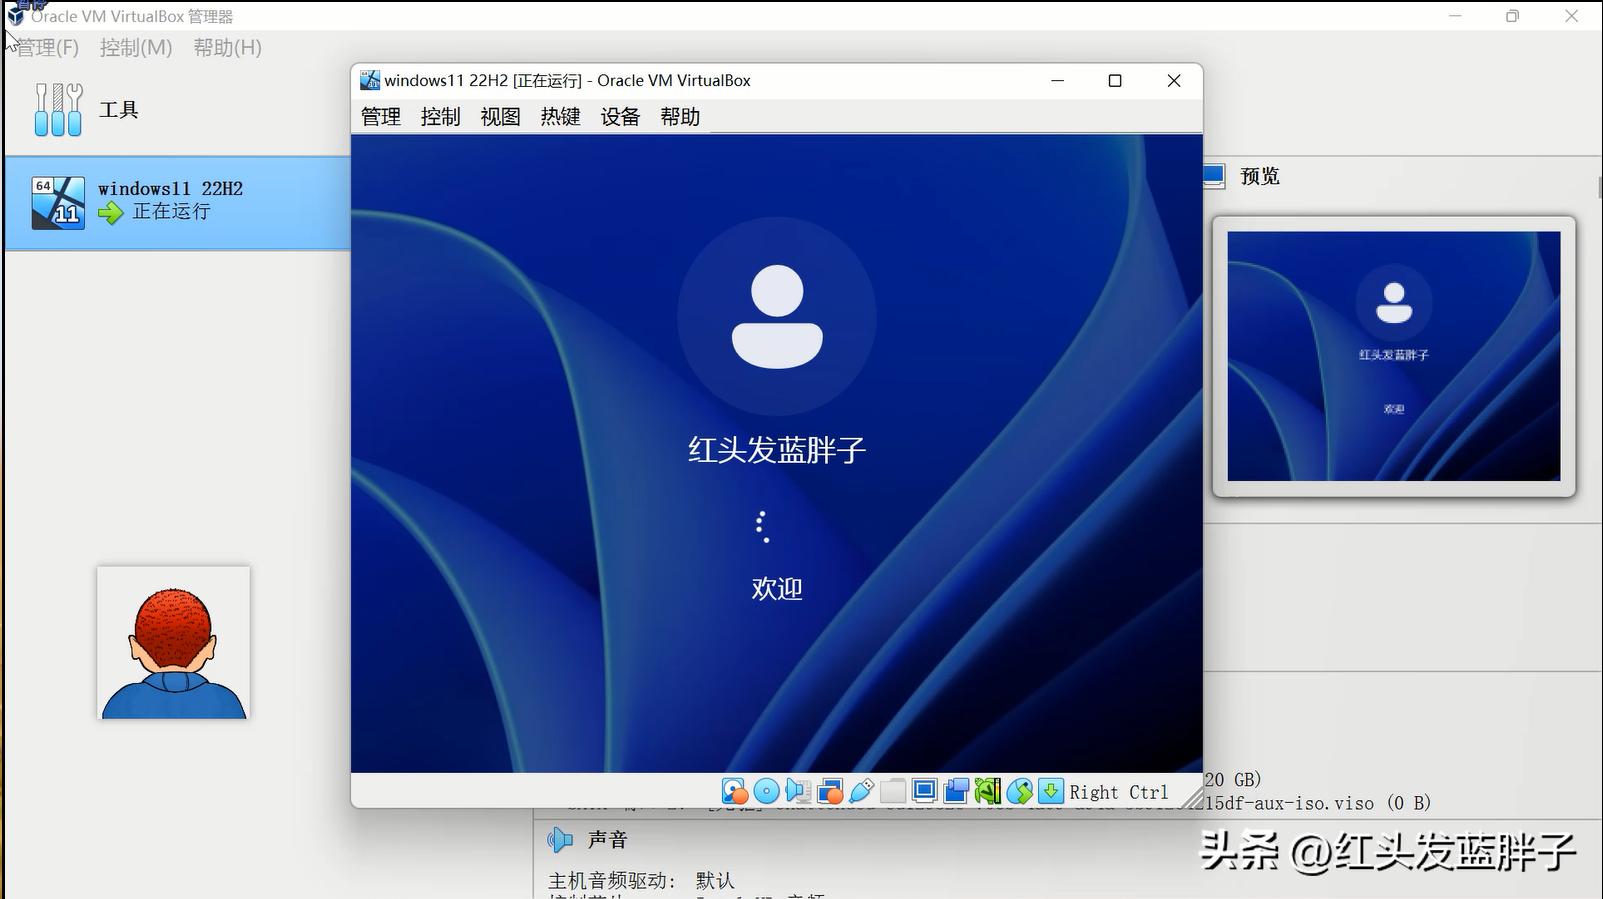
Task: Click the shared folders status icon
Action: tap(893, 792)
